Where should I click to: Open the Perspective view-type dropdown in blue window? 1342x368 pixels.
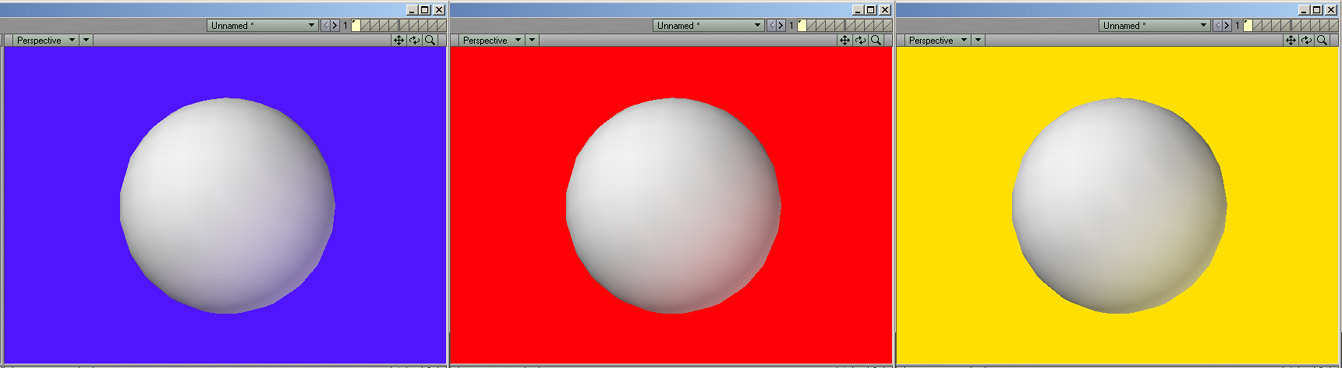[x=45, y=40]
